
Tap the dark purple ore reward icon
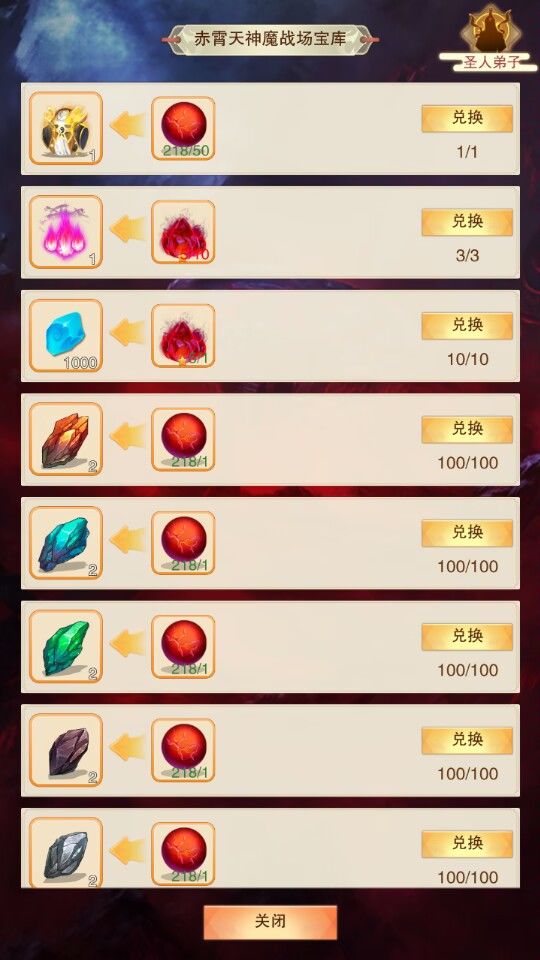[x=66, y=750]
